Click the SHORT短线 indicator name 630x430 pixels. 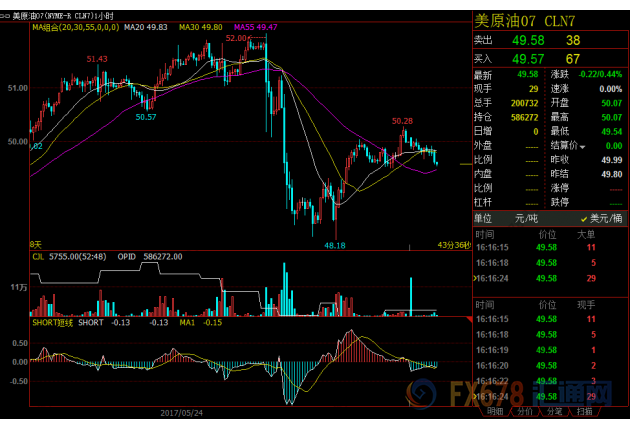tap(52, 323)
